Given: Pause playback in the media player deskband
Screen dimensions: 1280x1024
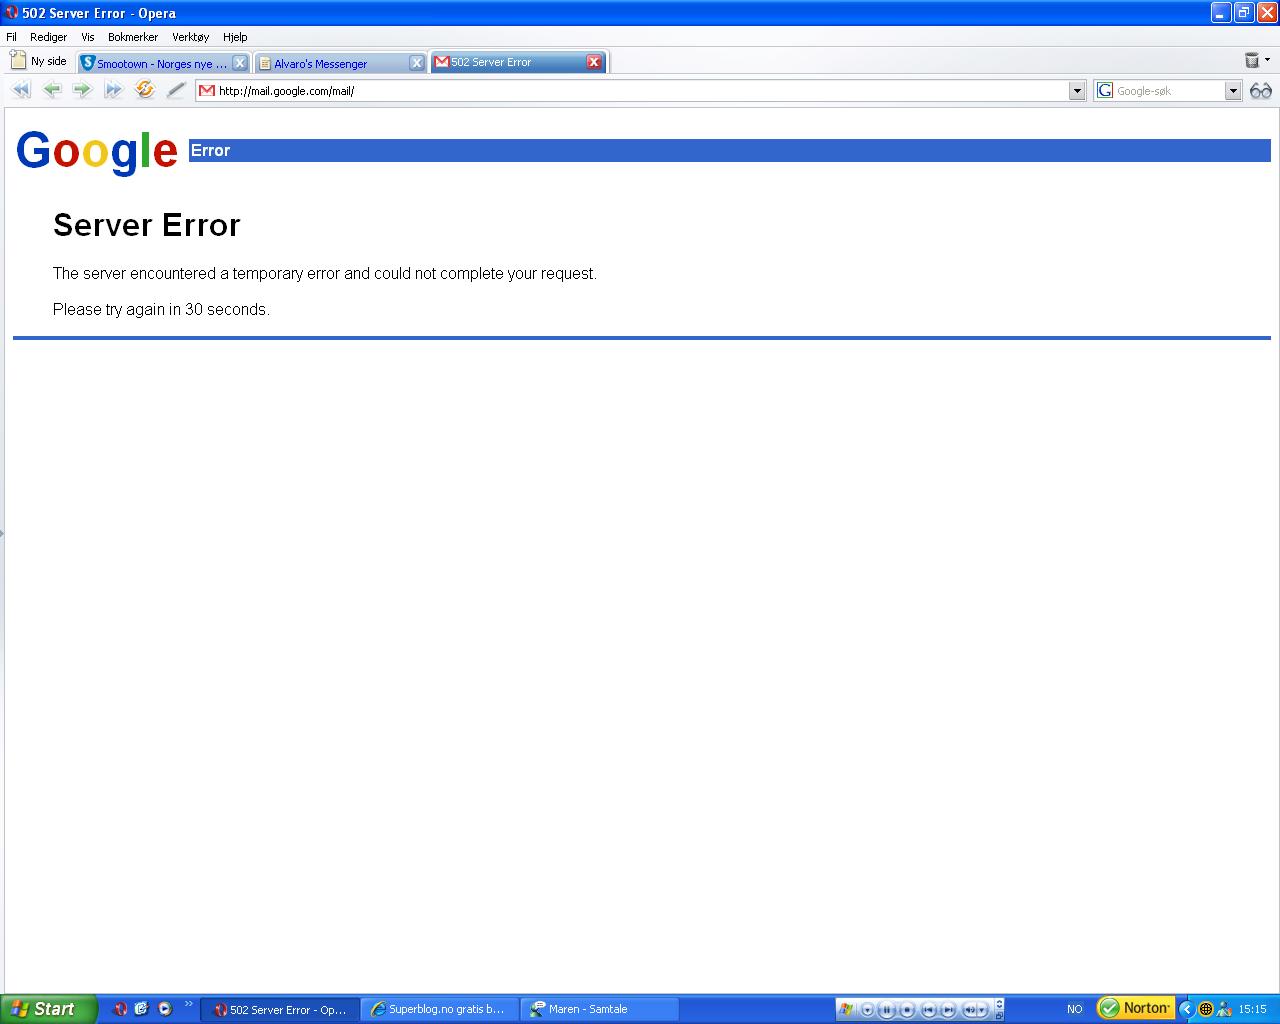Looking at the screenshot, I should click(887, 1009).
